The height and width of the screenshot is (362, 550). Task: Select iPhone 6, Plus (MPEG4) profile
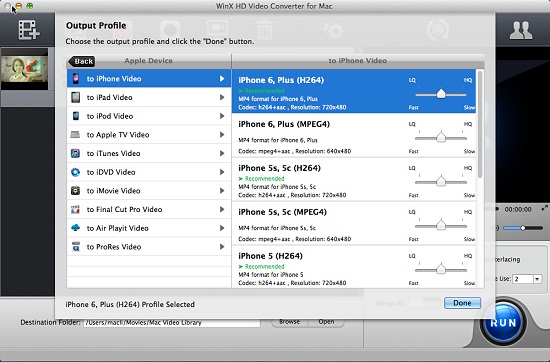click(354, 136)
